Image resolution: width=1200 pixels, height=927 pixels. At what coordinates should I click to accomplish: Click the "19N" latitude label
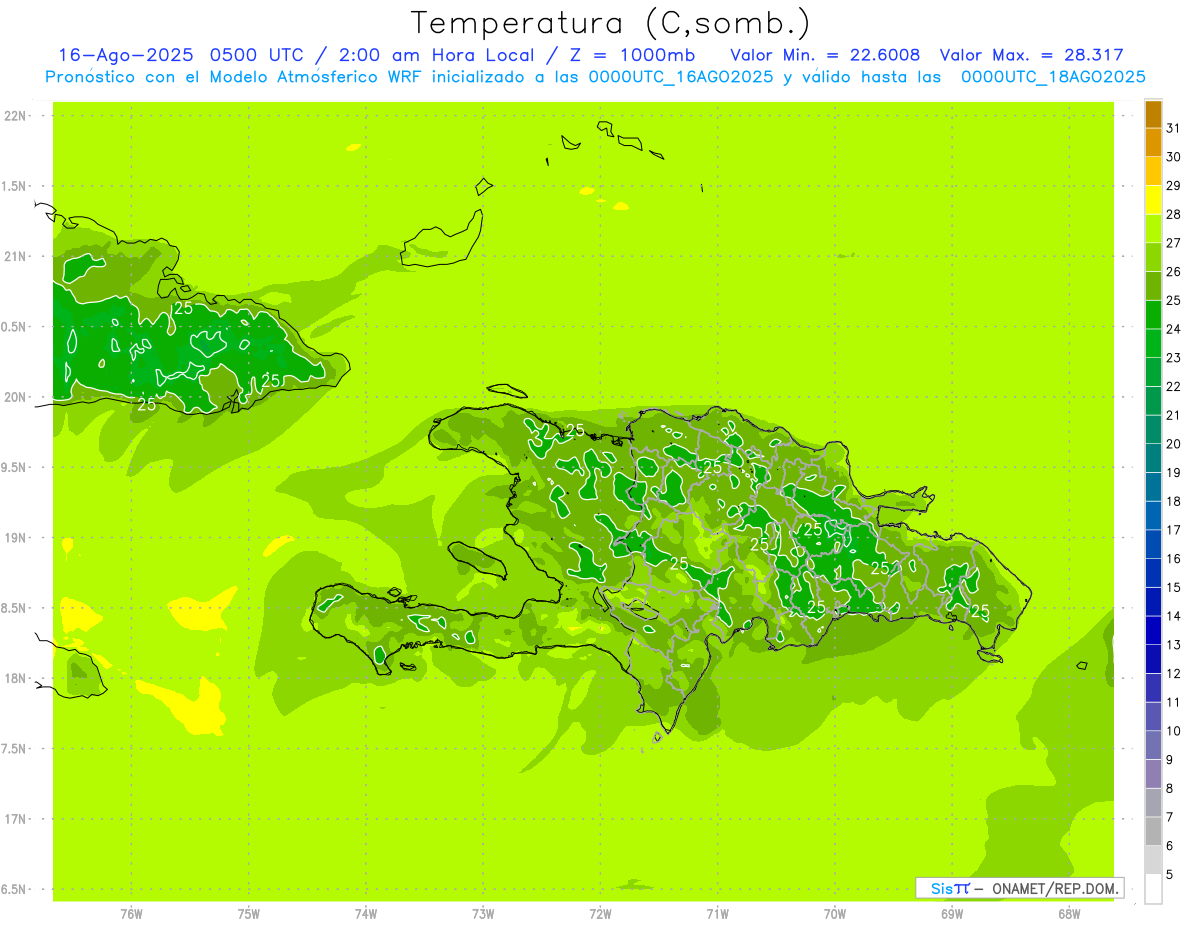[x=17, y=538]
